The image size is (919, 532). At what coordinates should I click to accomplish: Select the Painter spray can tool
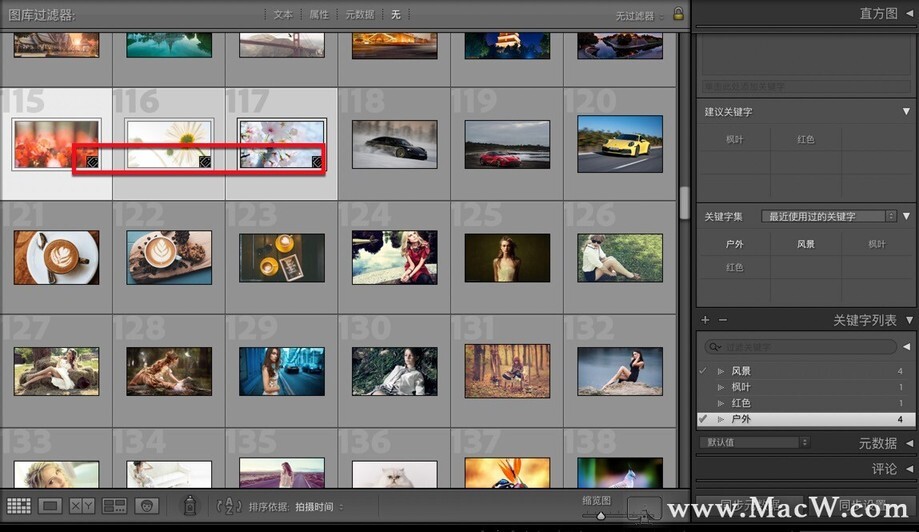tap(189, 507)
